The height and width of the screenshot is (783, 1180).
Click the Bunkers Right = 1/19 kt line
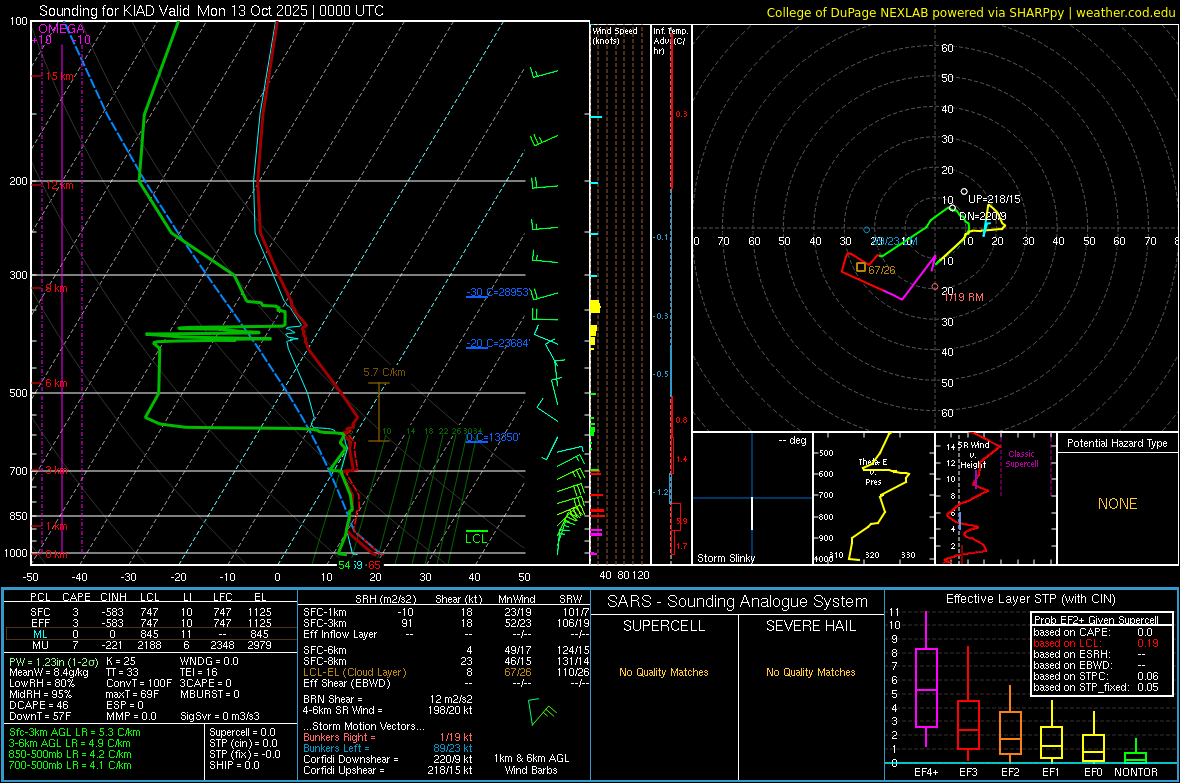pos(388,737)
